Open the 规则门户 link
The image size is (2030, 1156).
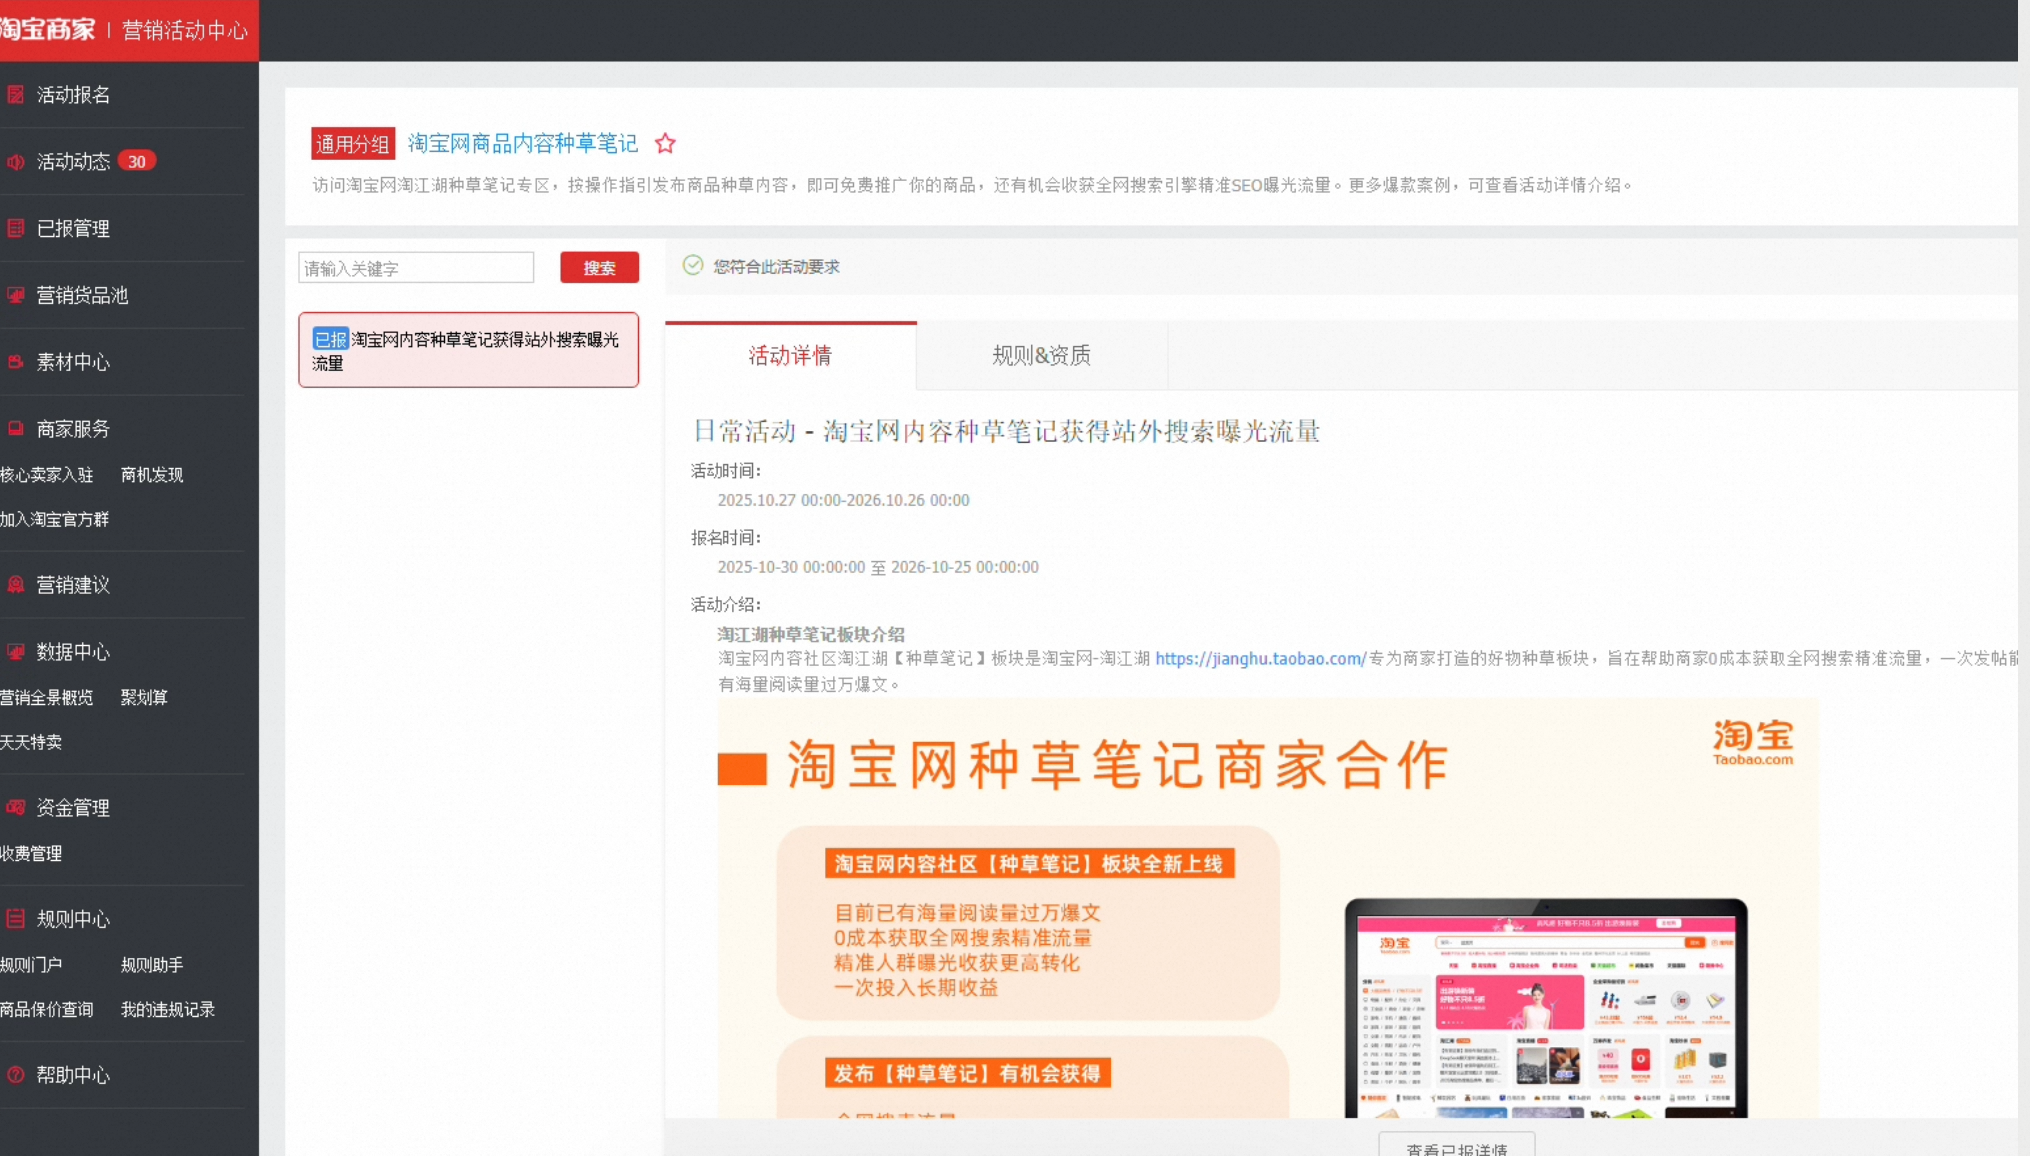click(x=31, y=965)
